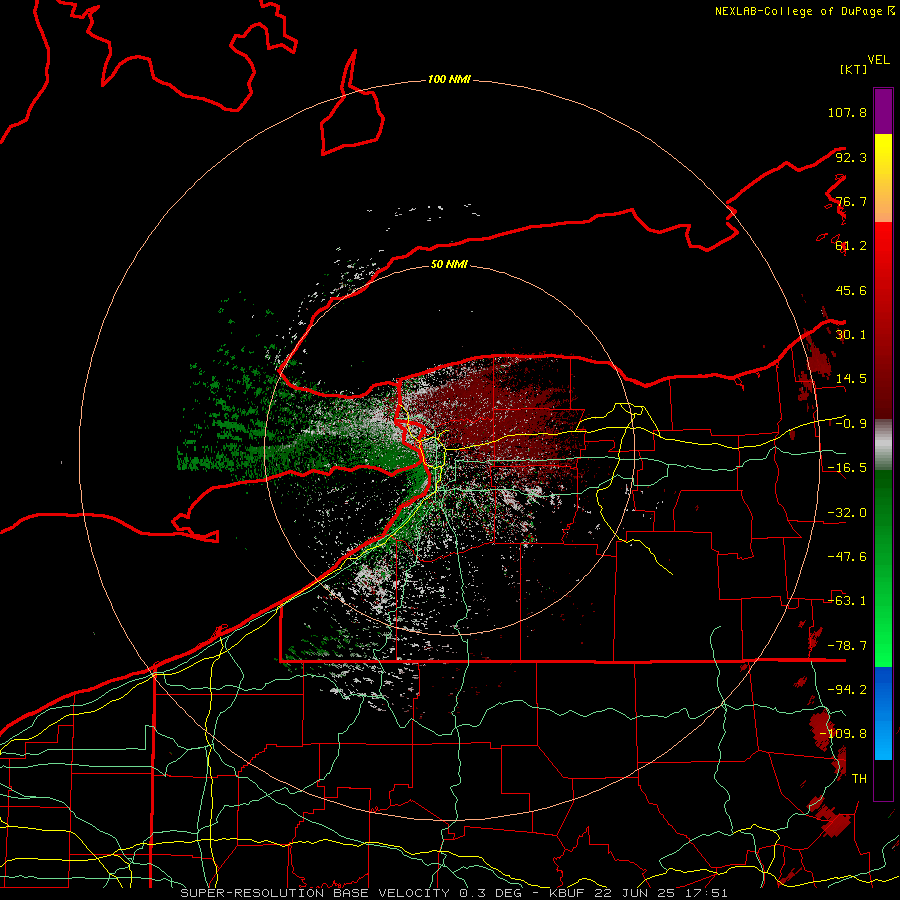Click the green segment of velocity color bar
This screenshot has width=900, height=900.
(883, 568)
